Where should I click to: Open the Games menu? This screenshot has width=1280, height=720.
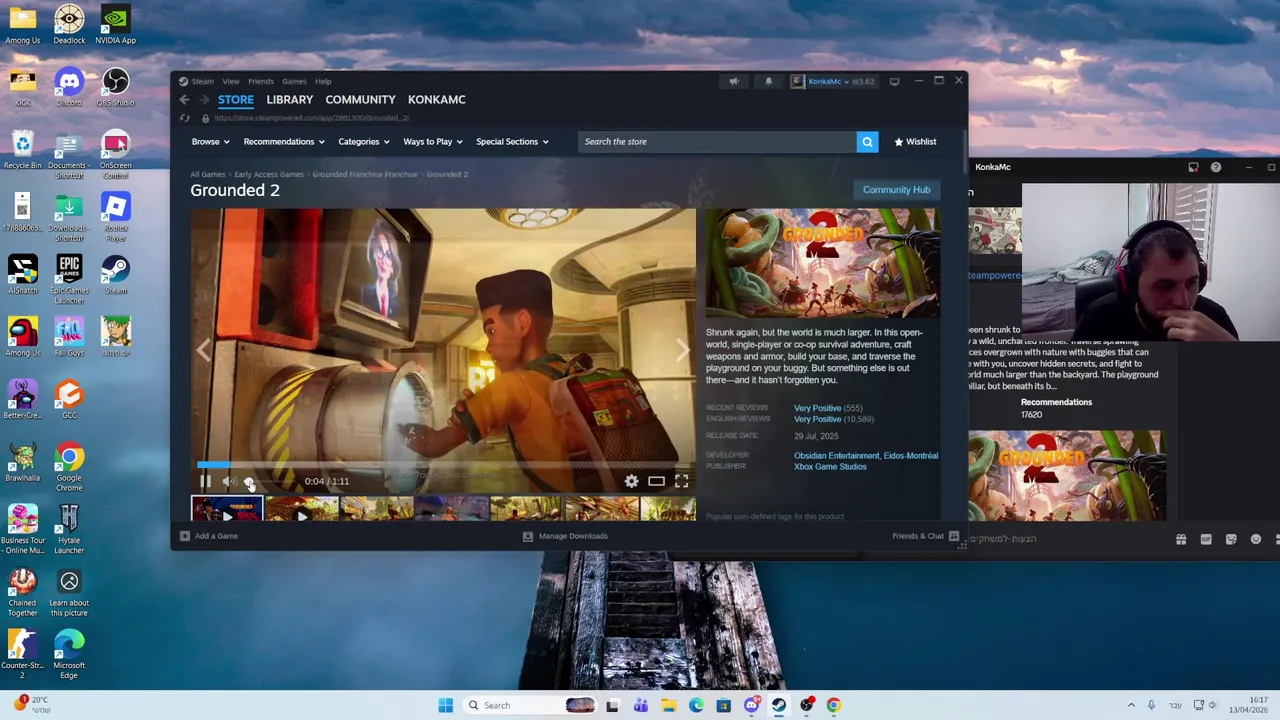[294, 81]
